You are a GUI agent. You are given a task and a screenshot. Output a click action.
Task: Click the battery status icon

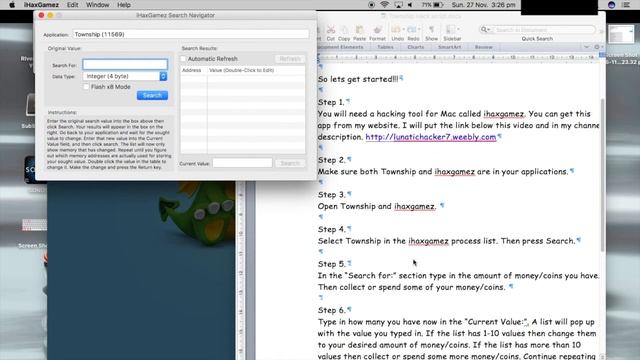(x=438, y=5)
